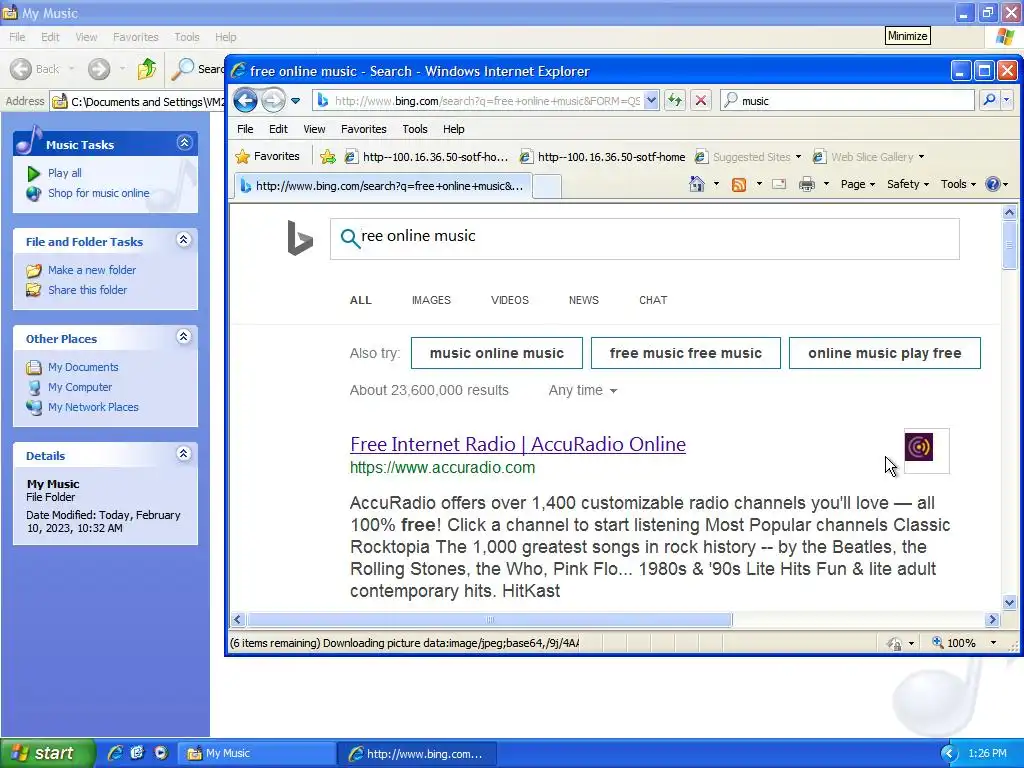
Task: Open first favorite http--100.16.36.50-sotf-ho...
Action: click(x=426, y=157)
